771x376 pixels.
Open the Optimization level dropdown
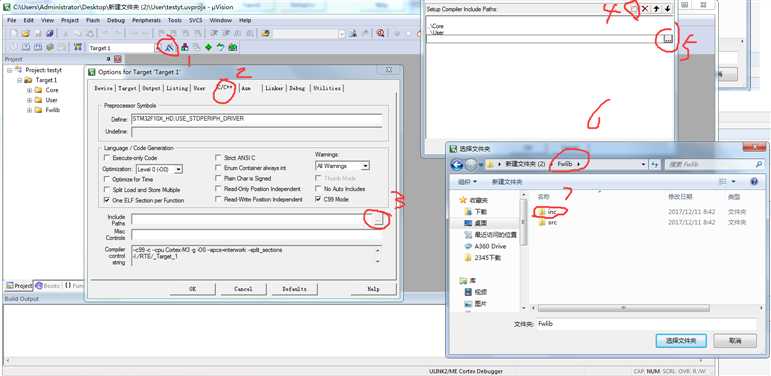[x=178, y=169]
